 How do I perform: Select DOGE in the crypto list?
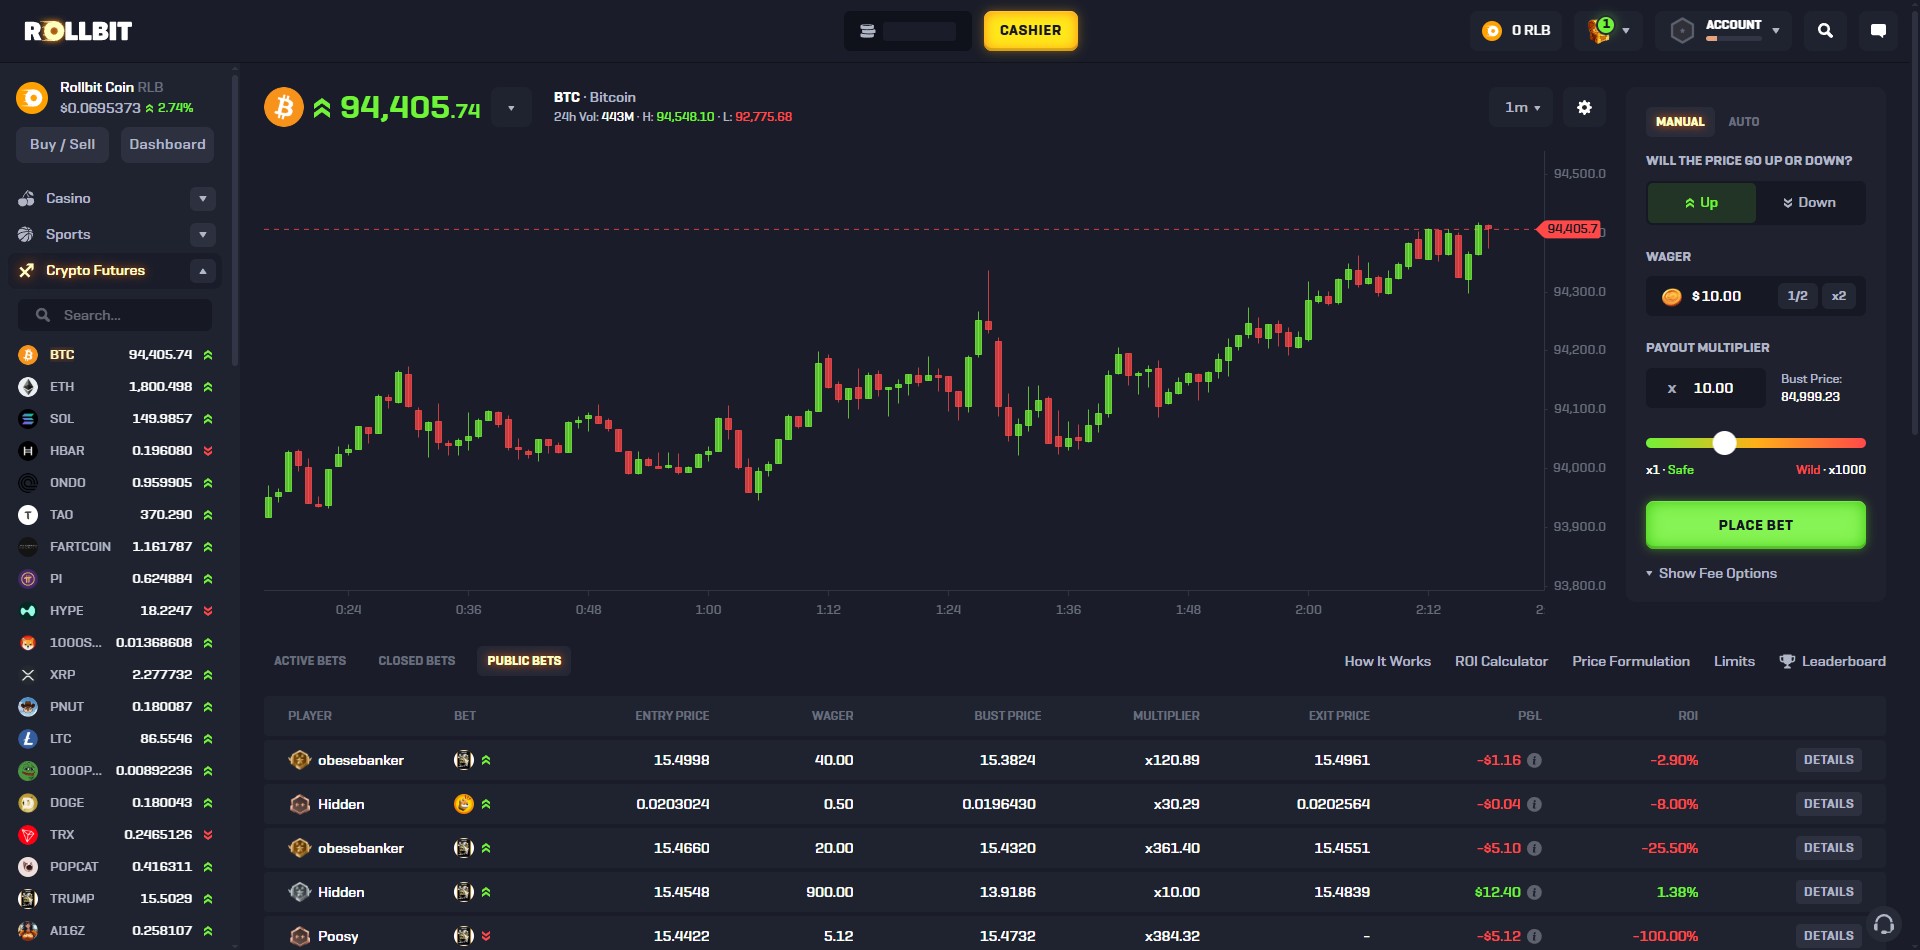[x=116, y=803]
